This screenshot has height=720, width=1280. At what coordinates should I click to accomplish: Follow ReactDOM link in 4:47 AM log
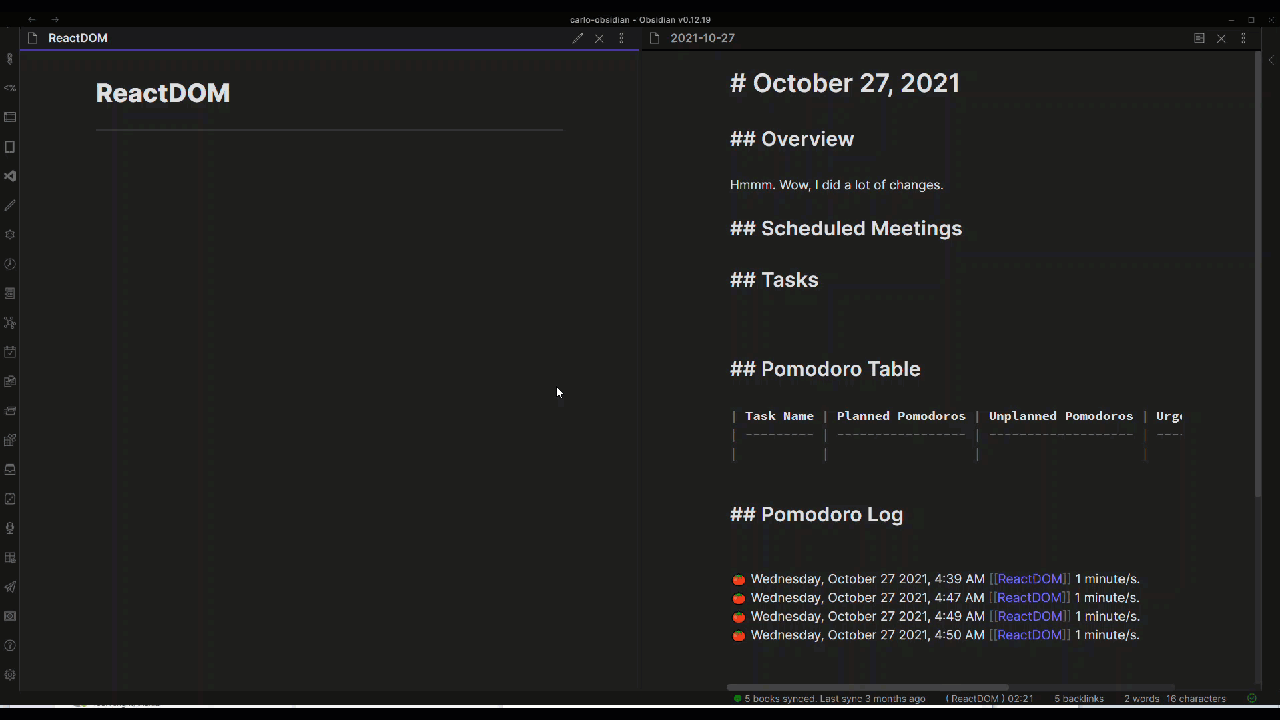coord(1030,598)
